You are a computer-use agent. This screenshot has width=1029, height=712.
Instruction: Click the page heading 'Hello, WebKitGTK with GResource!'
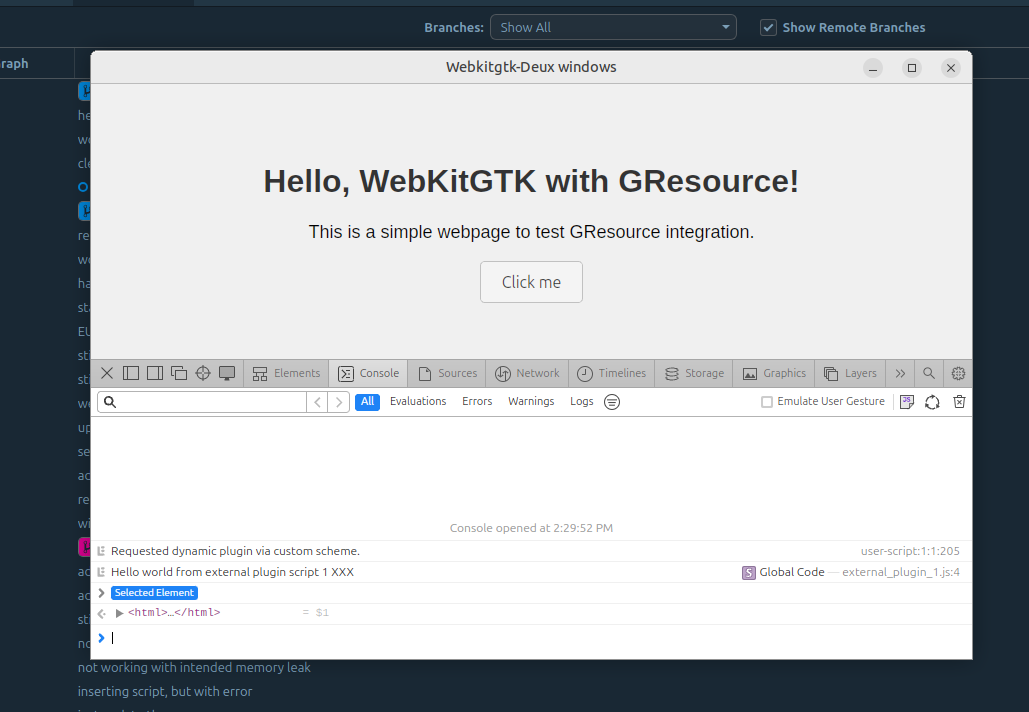[x=531, y=181]
